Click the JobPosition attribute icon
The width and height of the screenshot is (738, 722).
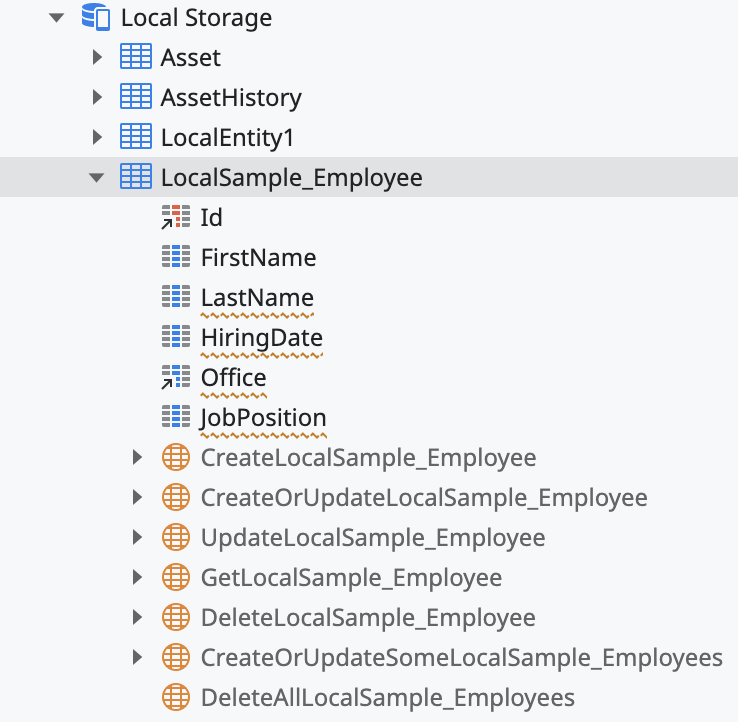tap(176, 417)
